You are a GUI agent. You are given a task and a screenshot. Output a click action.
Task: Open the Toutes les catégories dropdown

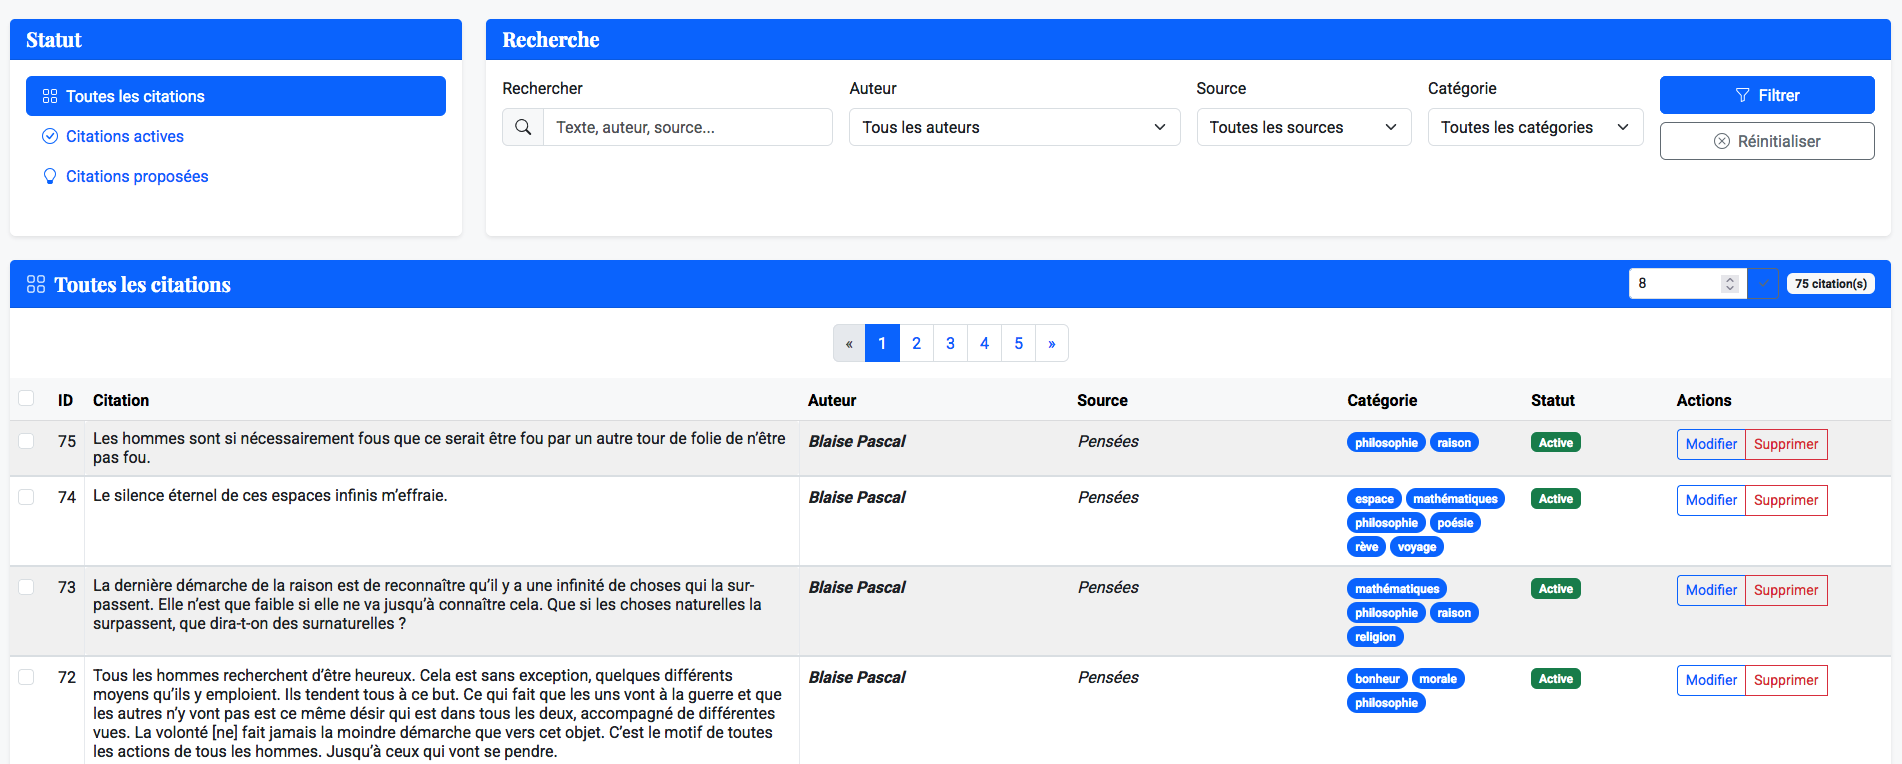pyautogui.click(x=1534, y=128)
